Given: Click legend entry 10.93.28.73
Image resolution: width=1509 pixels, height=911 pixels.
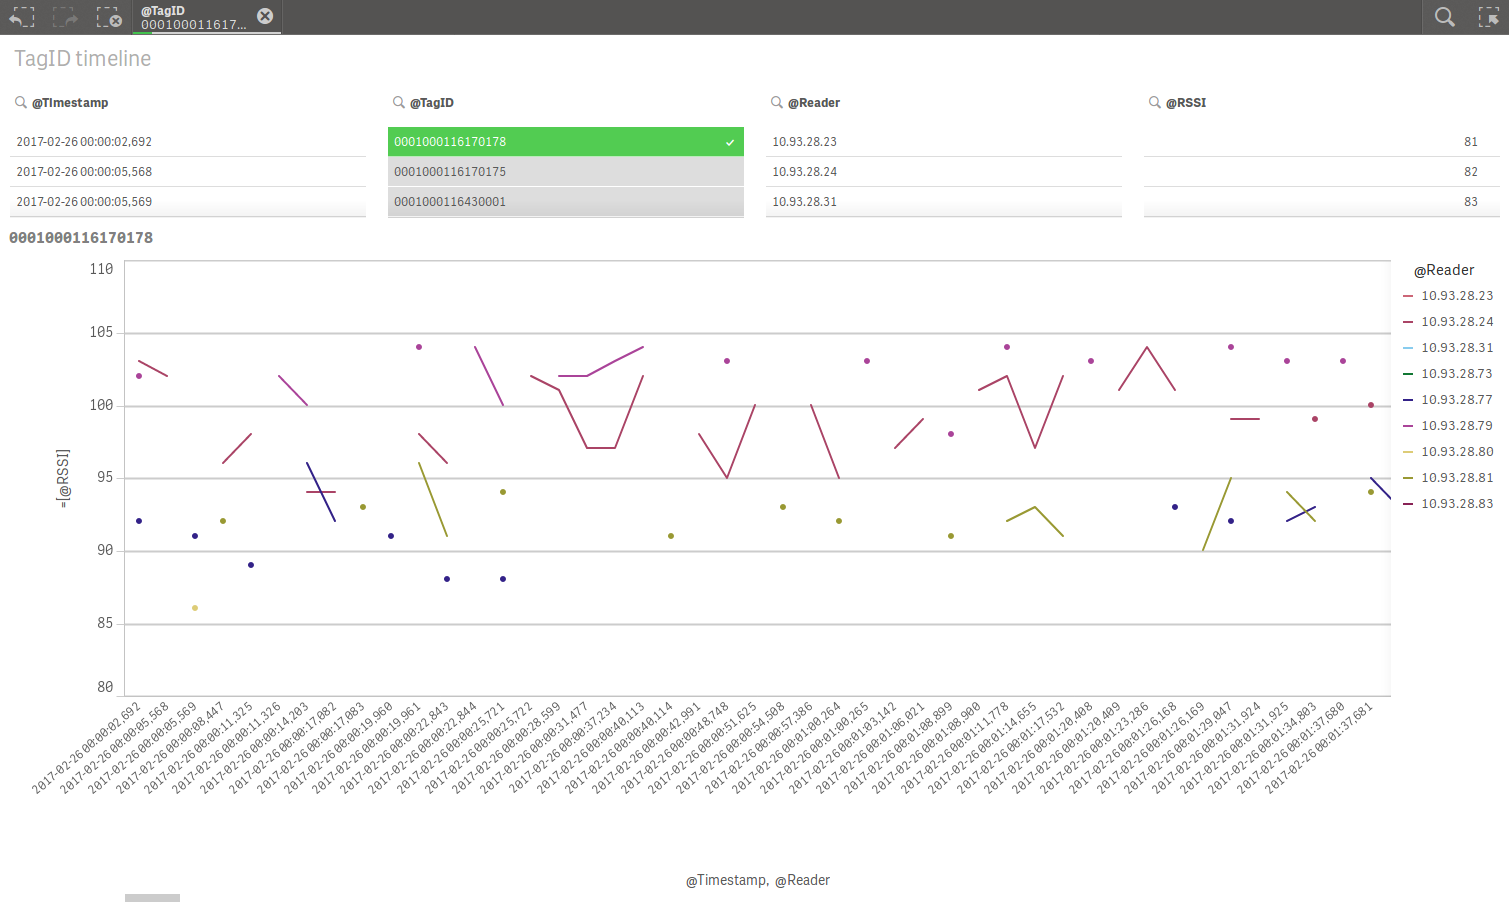Looking at the screenshot, I should [1448, 374].
